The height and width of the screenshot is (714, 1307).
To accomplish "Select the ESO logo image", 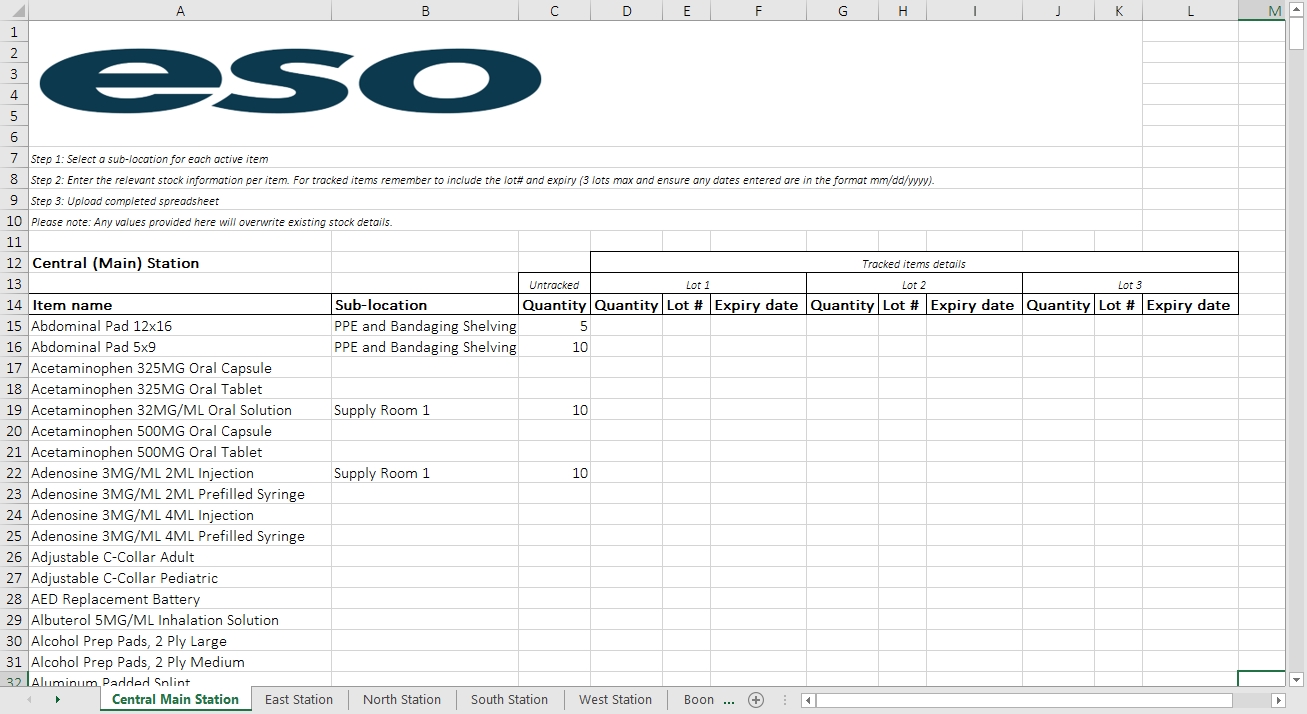I will (290, 81).
